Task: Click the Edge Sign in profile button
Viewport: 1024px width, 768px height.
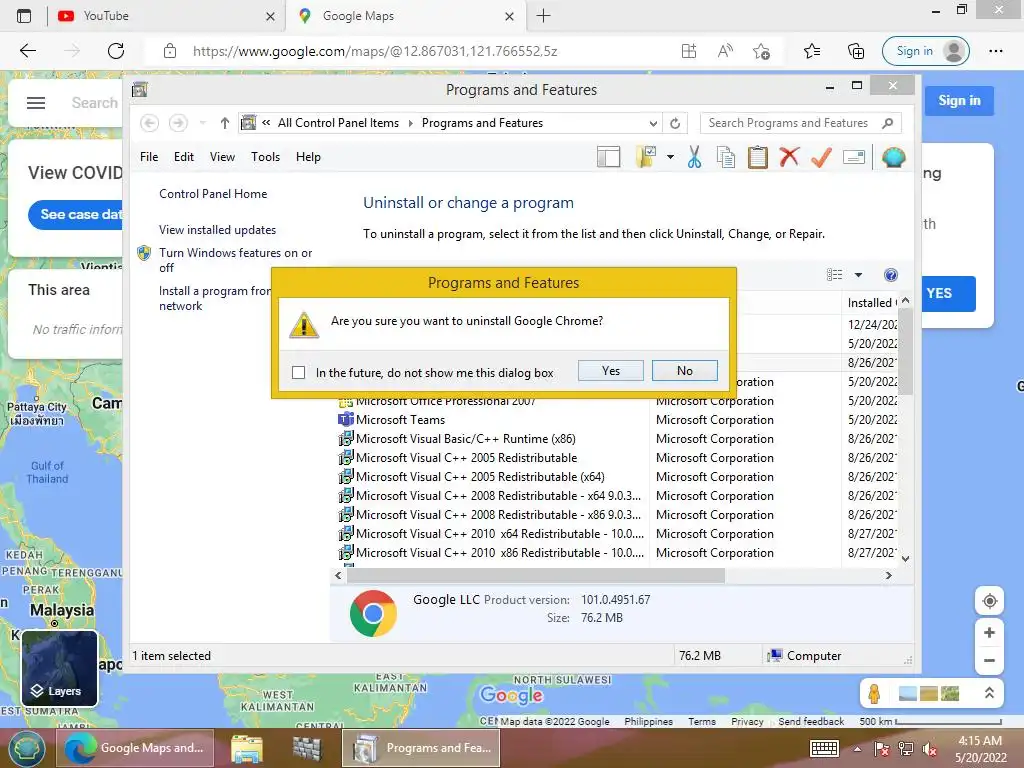Action: 926,51
